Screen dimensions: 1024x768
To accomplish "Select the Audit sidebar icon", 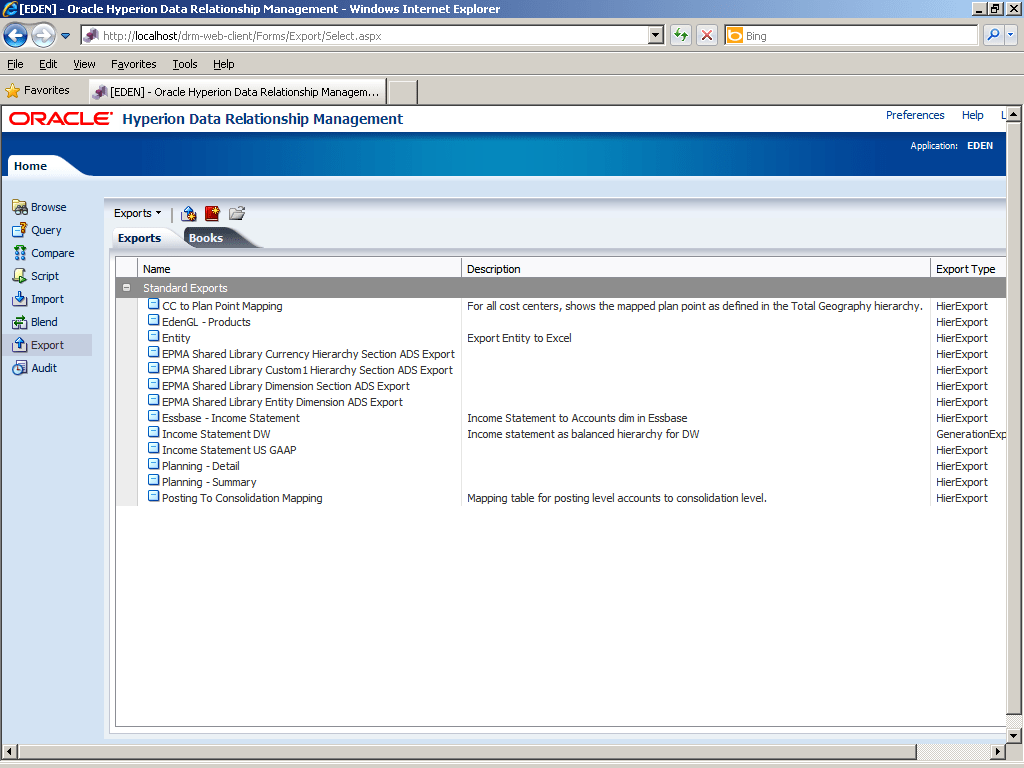I will click(40, 368).
